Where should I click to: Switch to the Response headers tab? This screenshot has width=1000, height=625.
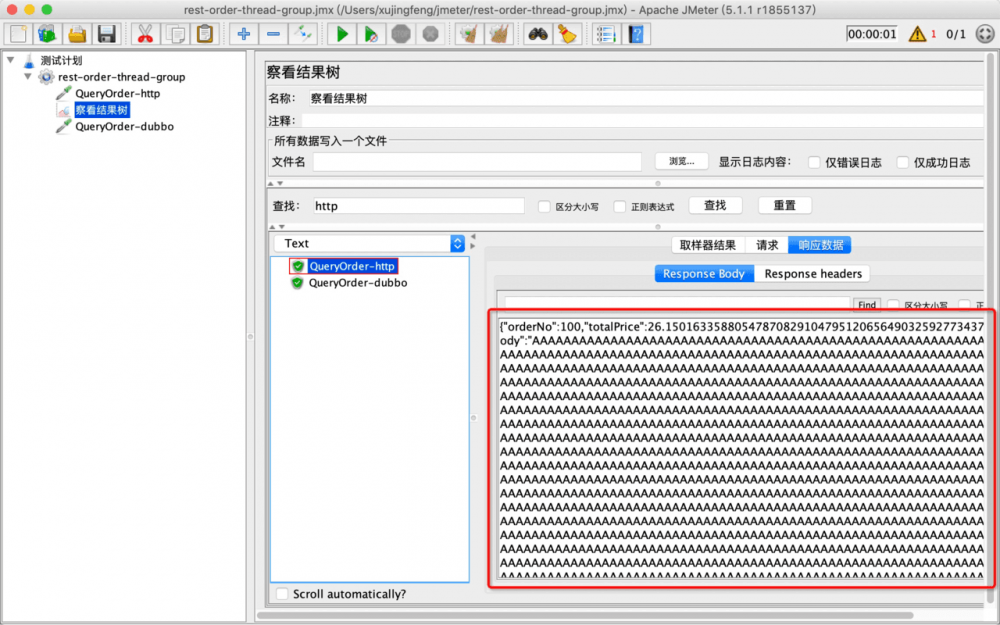pyautogui.click(x=812, y=273)
